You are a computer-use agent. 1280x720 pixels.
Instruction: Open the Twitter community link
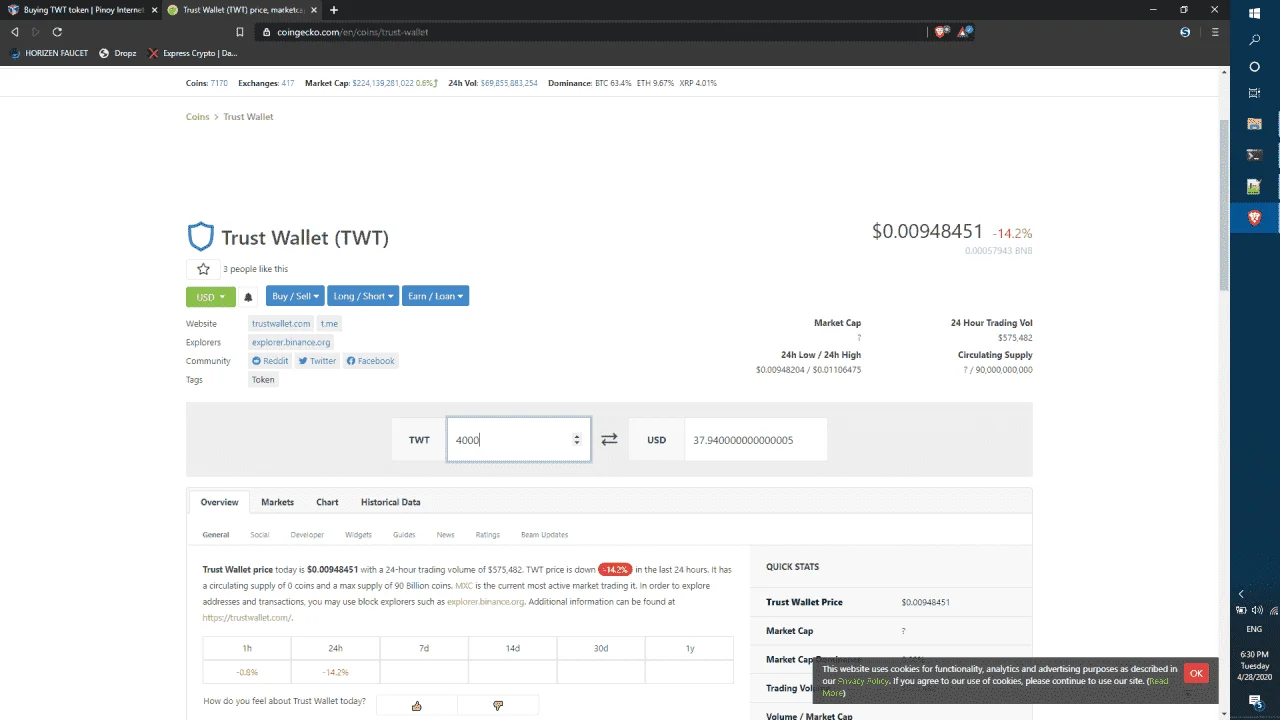(317, 361)
